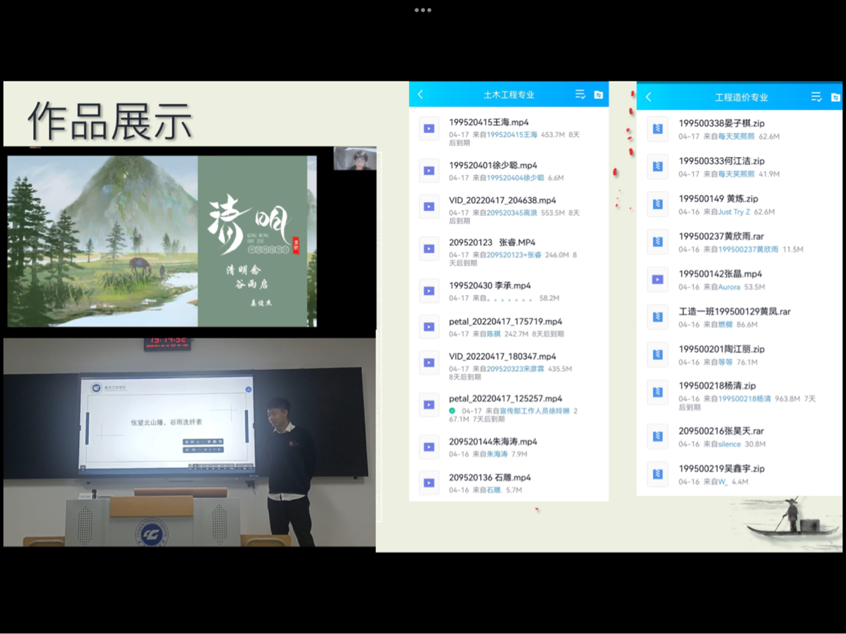Image resolution: width=846 pixels, height=634 pixels.
Task: Select 209520123 张睿.MP4 file entry
Action: pyautogui.click(x=492, y=242)
